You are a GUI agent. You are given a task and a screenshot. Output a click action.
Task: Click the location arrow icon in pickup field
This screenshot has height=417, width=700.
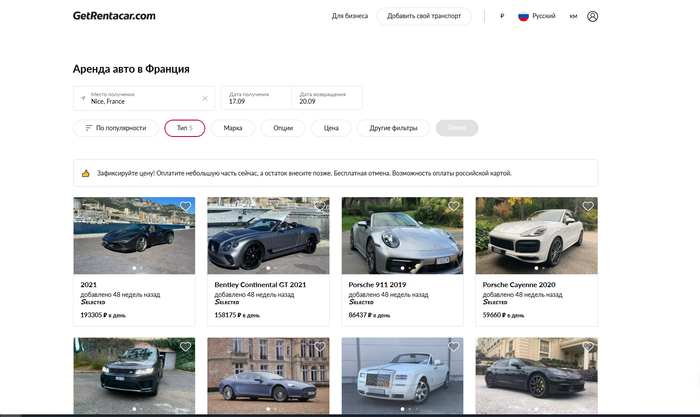point(83,98)
